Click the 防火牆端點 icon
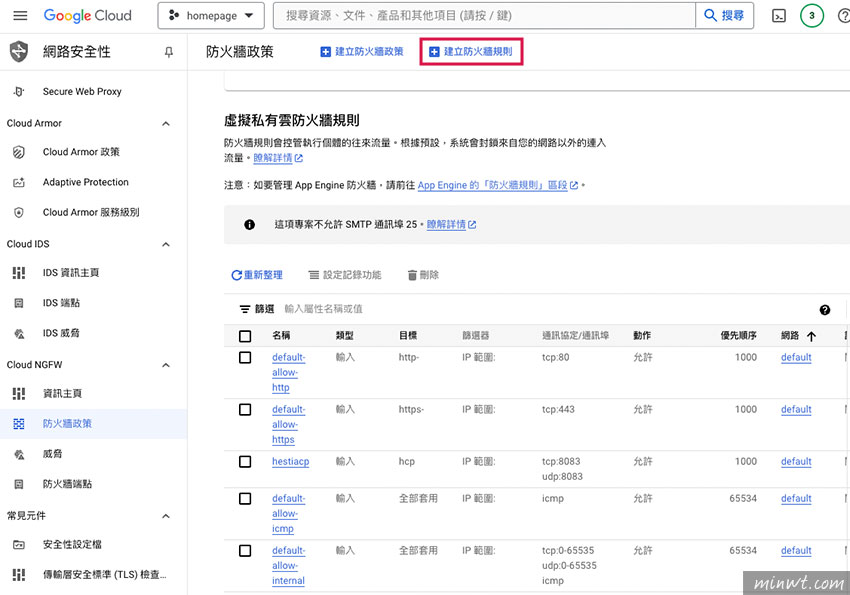850x595 pixels. tap(19, 484)
